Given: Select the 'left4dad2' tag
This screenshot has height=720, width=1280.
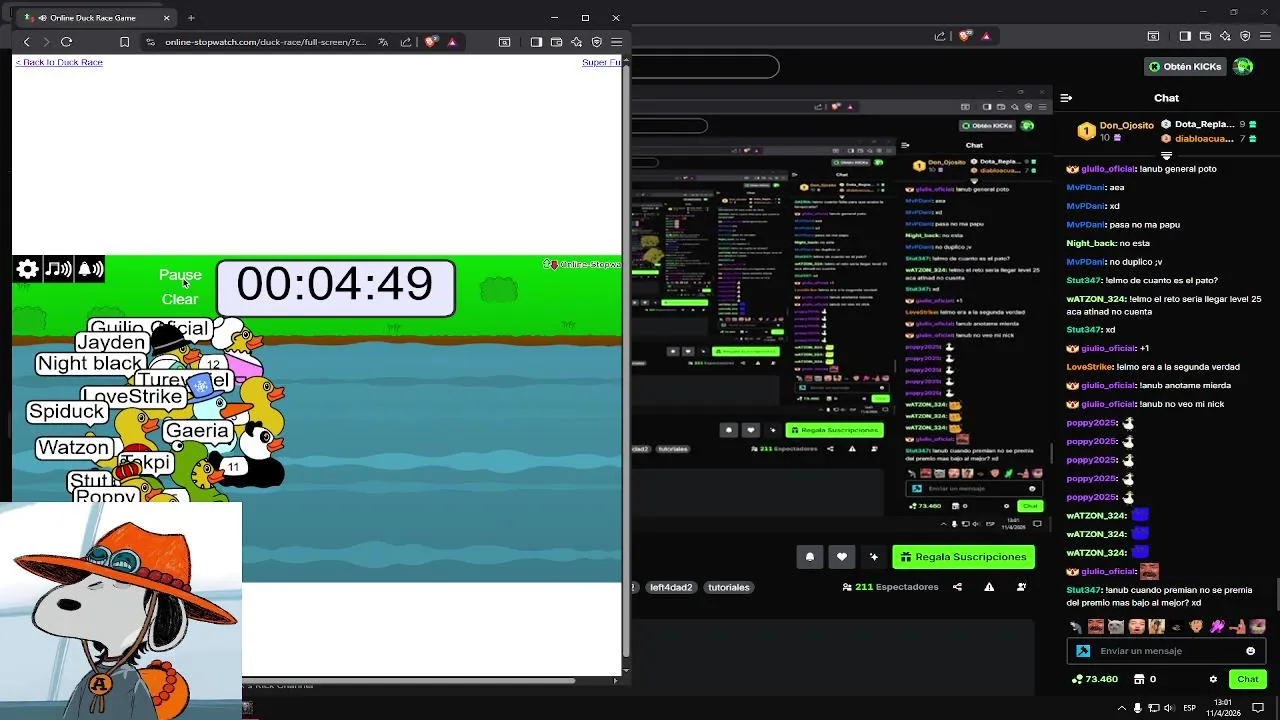Looking at the screenshot, I should (671, 587).
